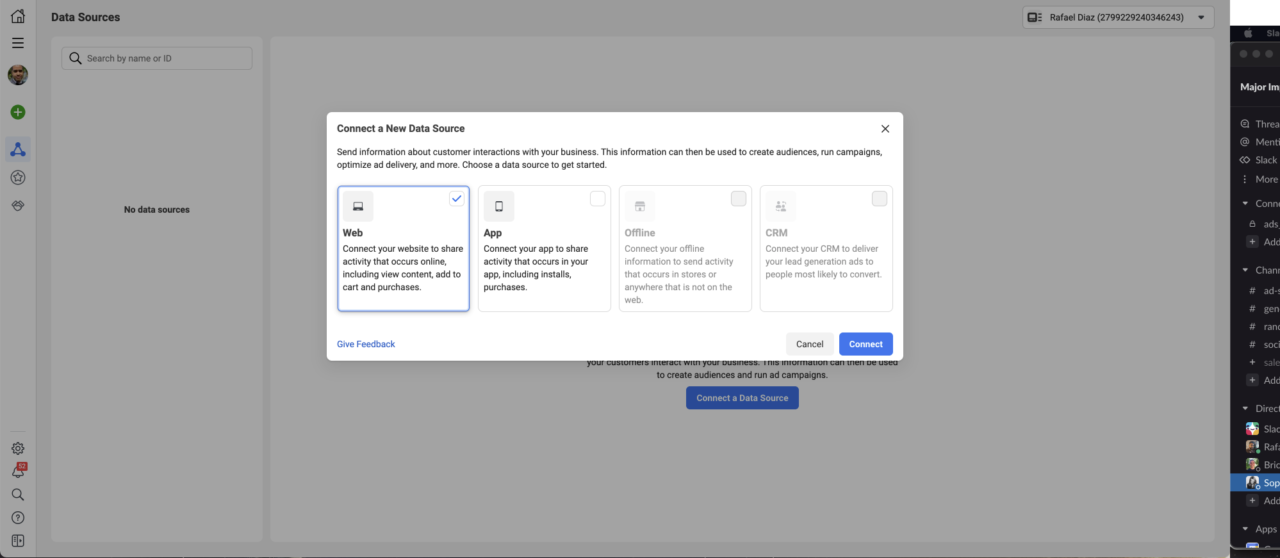The height and width of the screenshot is (558, 1280).
Task: Check the Offline data source checkbox
Action: pyautogui.click(x=738, y=198)
